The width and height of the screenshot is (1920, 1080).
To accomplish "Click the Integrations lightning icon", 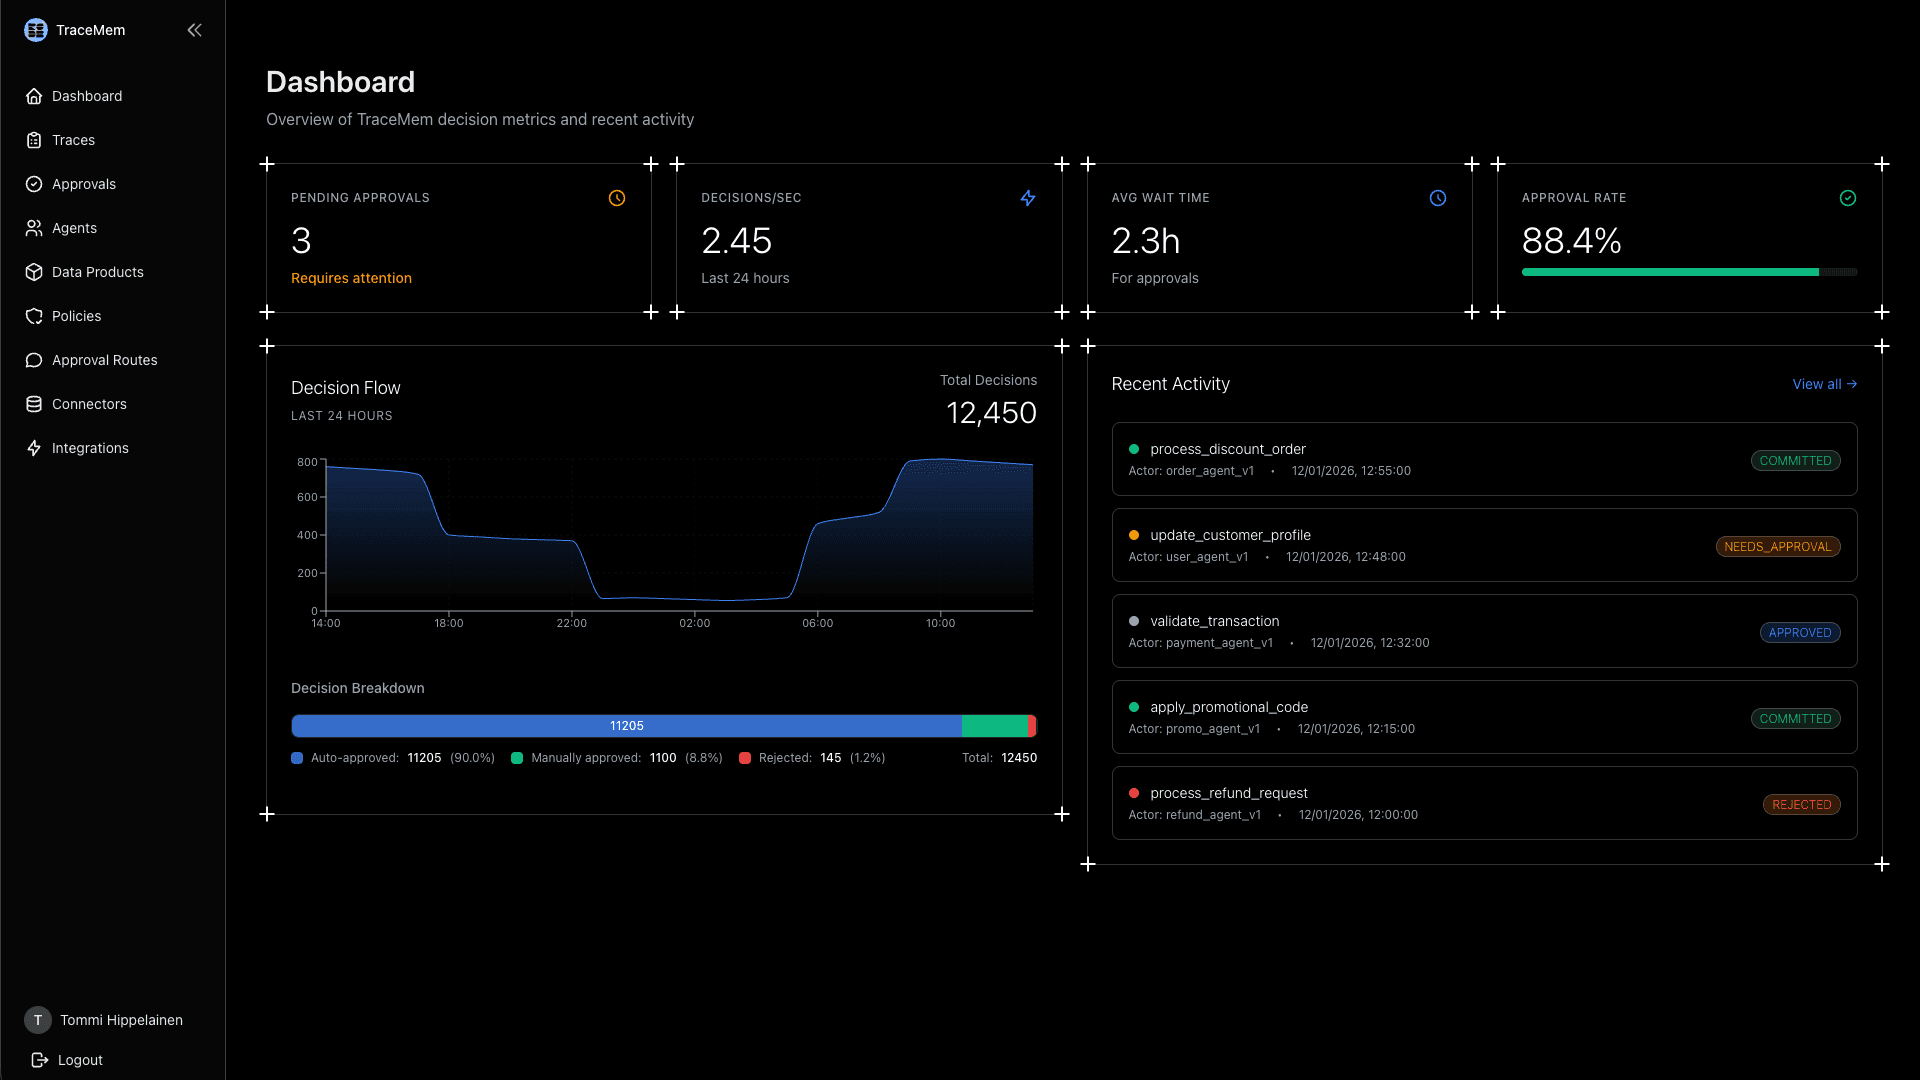I will coord(34,448).
